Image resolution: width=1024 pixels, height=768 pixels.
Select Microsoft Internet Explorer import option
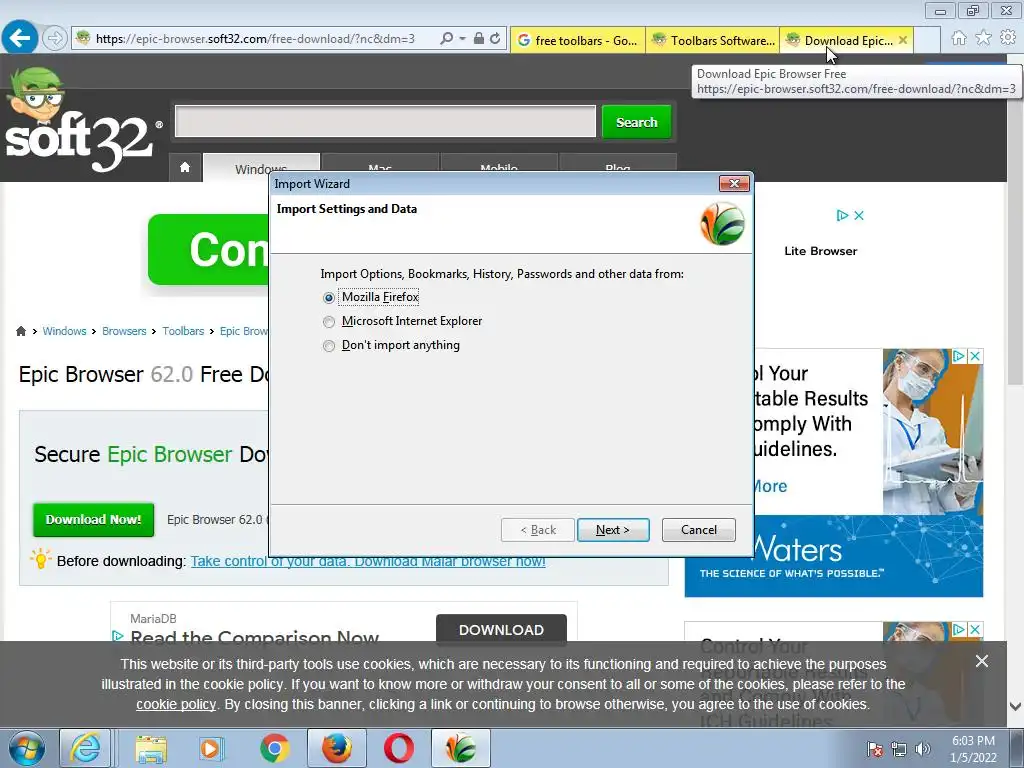(402, 321)
